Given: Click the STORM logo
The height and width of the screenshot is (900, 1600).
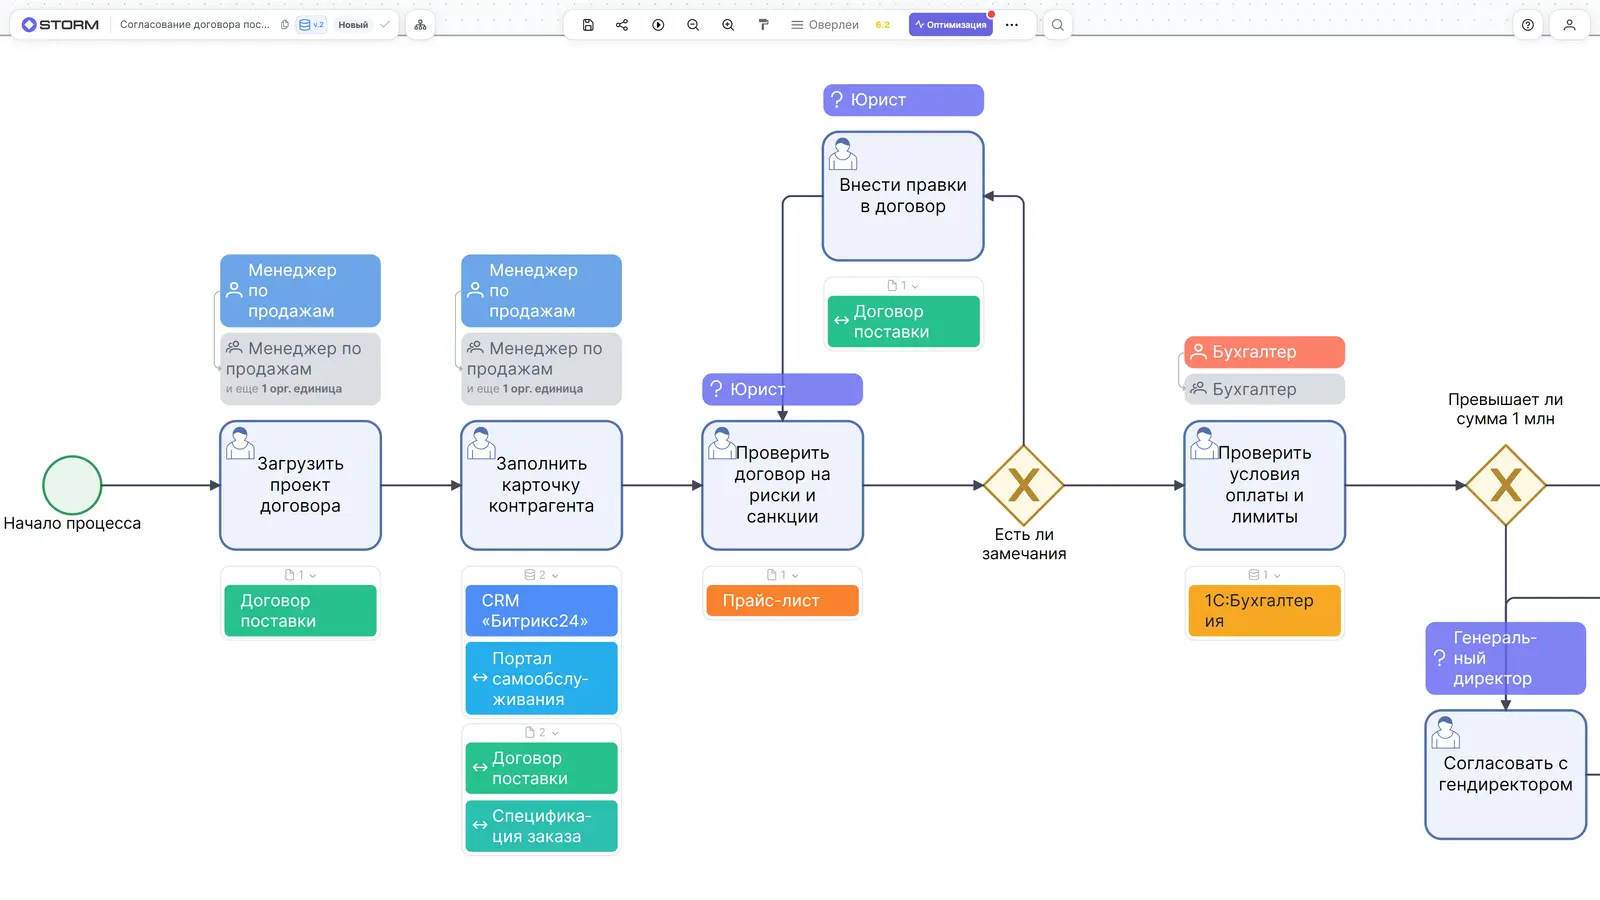Looking at the screenshot, I should [60, 25].
